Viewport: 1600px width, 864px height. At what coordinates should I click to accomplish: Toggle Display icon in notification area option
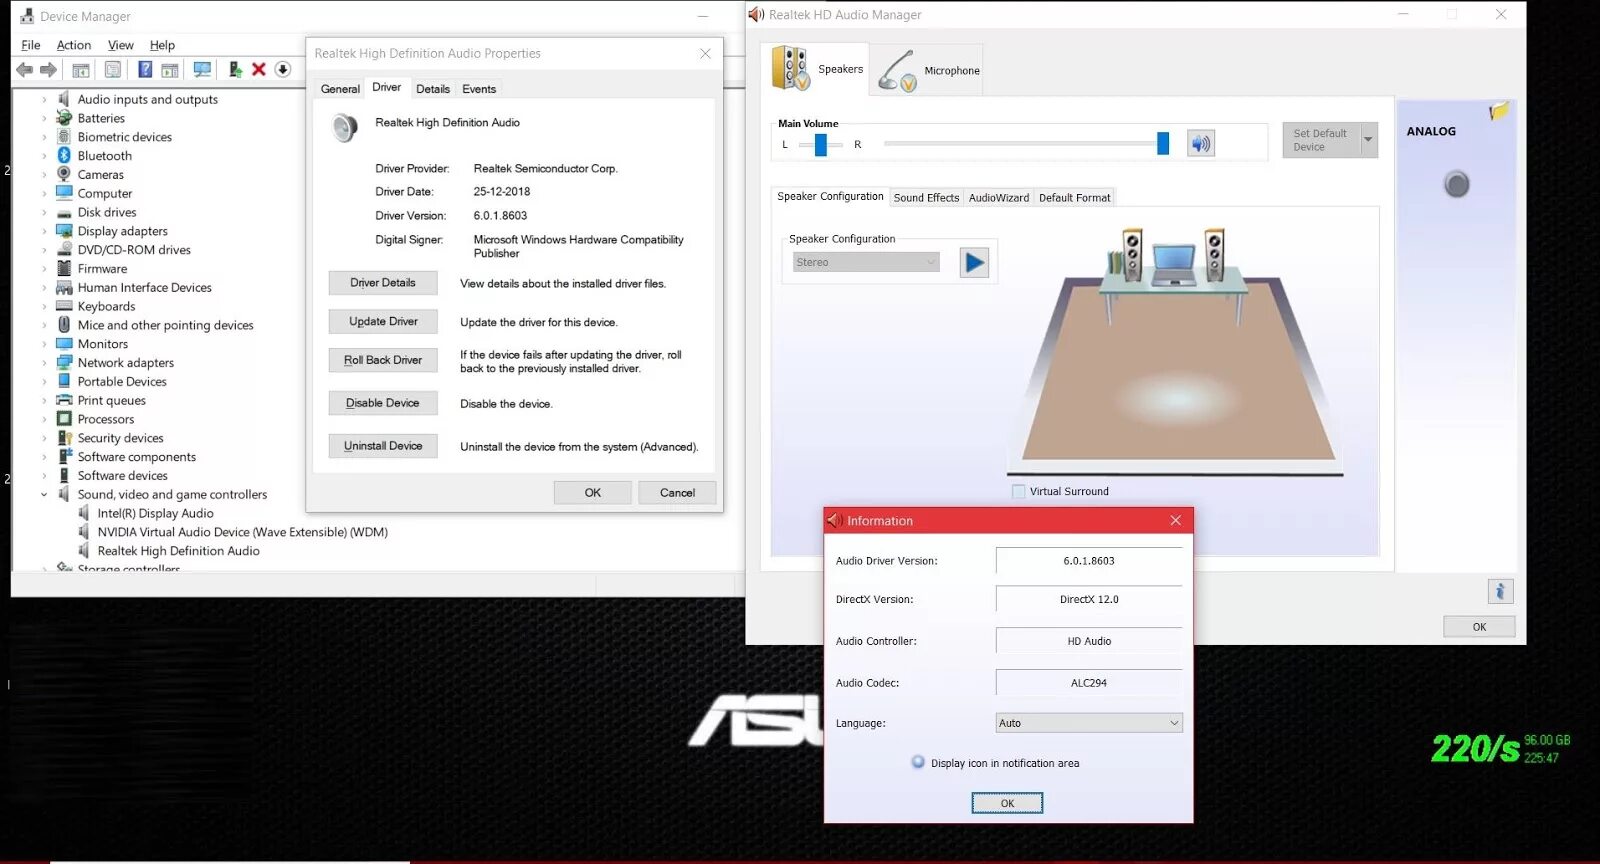pos(918,762)
